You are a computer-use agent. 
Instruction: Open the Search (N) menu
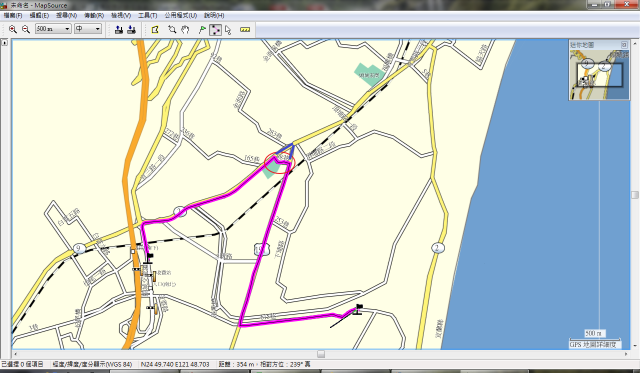pyautogui.click(x=67, y=16)
